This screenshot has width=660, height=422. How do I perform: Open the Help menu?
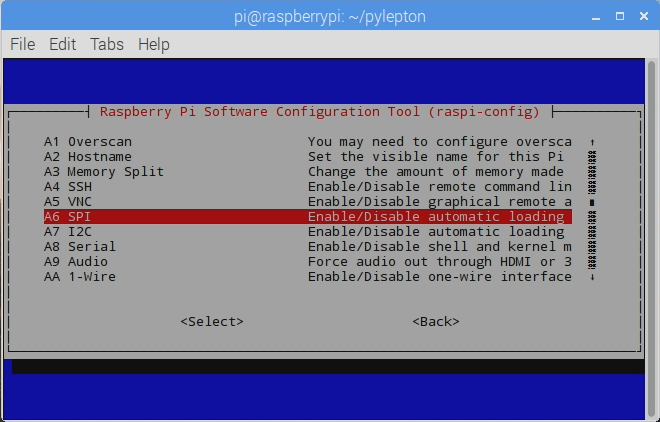[154, 44]
